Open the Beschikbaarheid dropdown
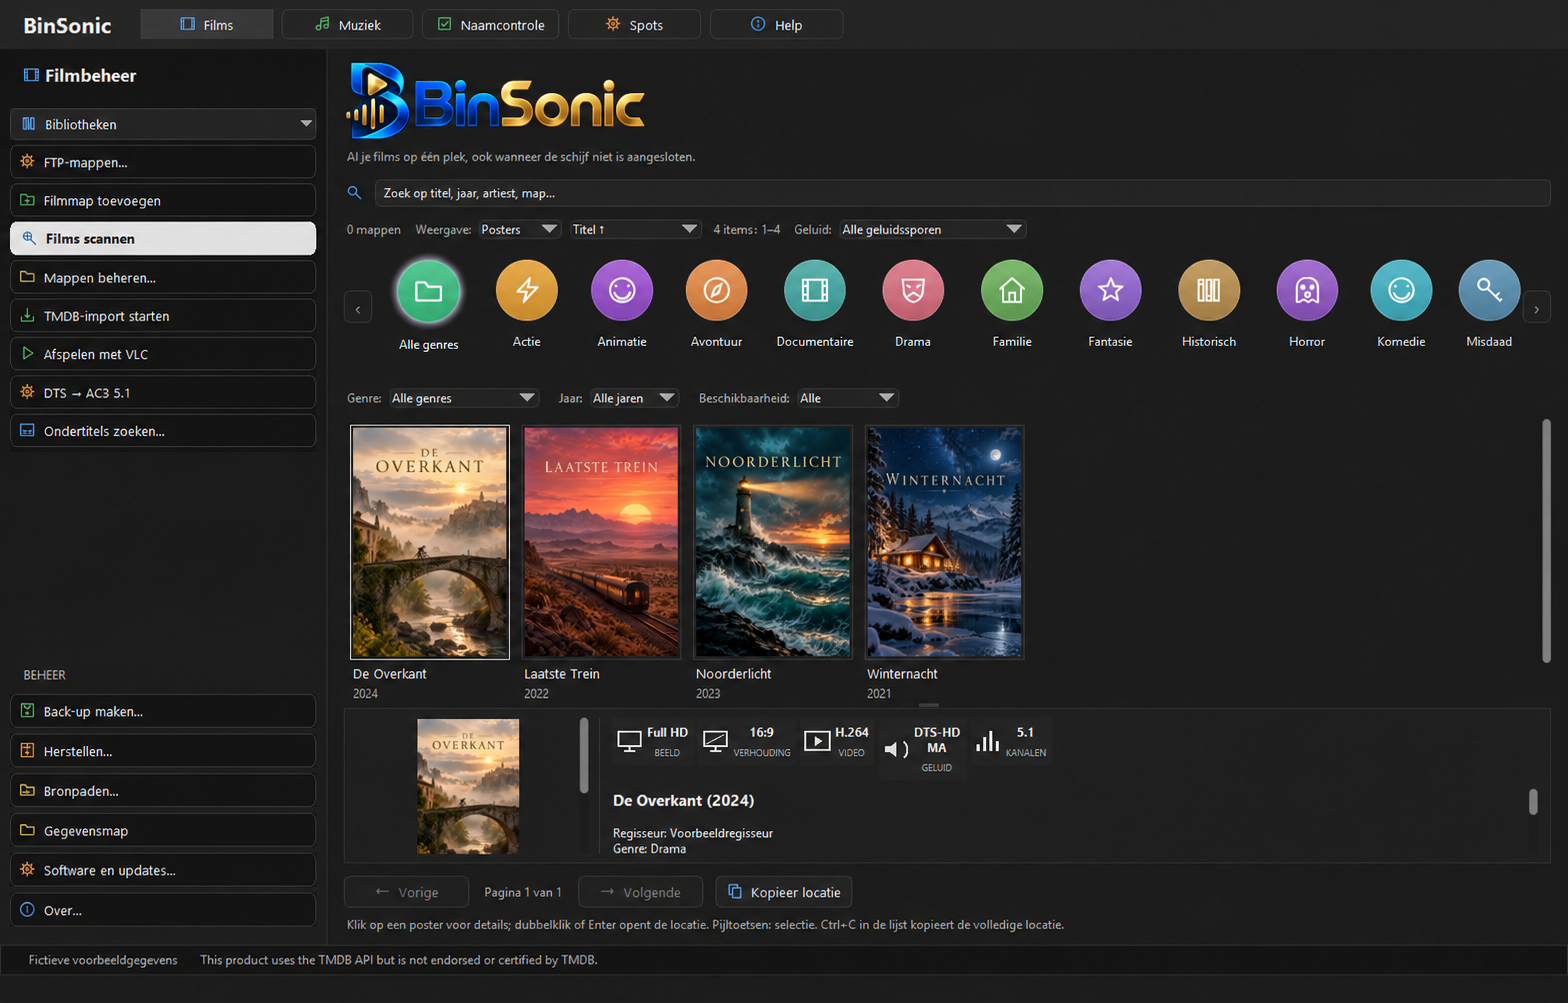Screen dimensions: 1568x1003 point(847,398)
